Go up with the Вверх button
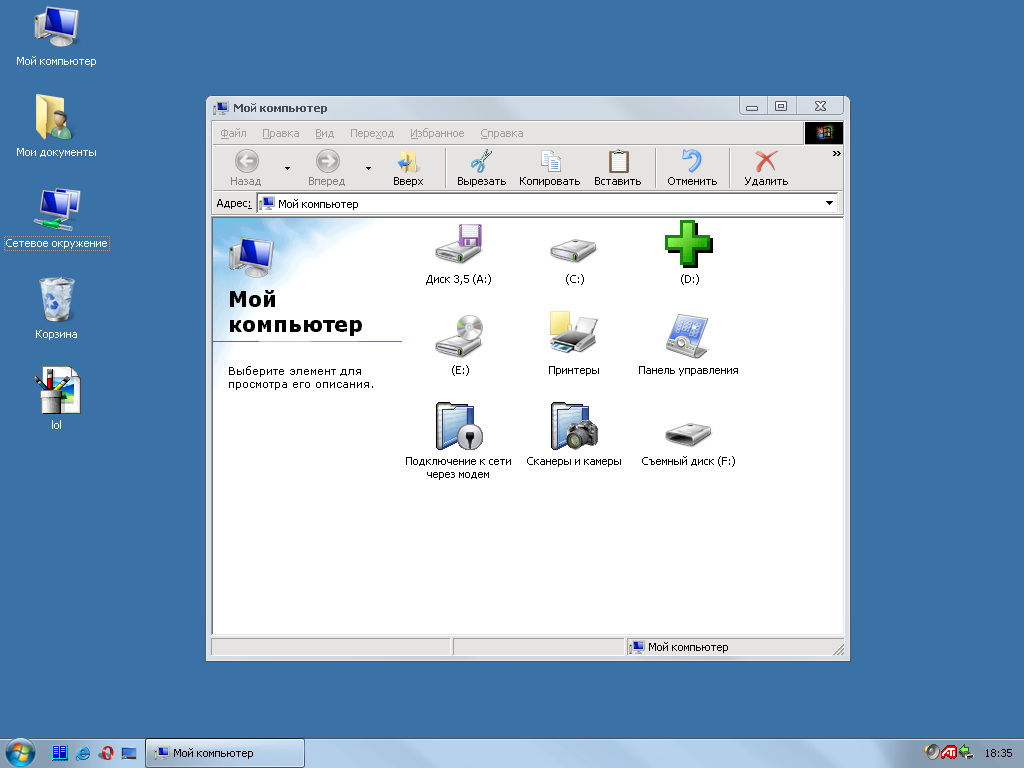The width and height of the screenshot is (1024, 768). (408, 168)
